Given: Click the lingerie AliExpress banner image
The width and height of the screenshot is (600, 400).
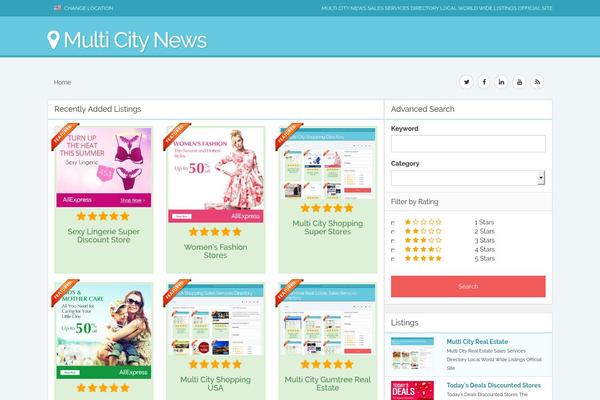Looking at the screenshot, I should pyautogui.click(x=104, y=168).
